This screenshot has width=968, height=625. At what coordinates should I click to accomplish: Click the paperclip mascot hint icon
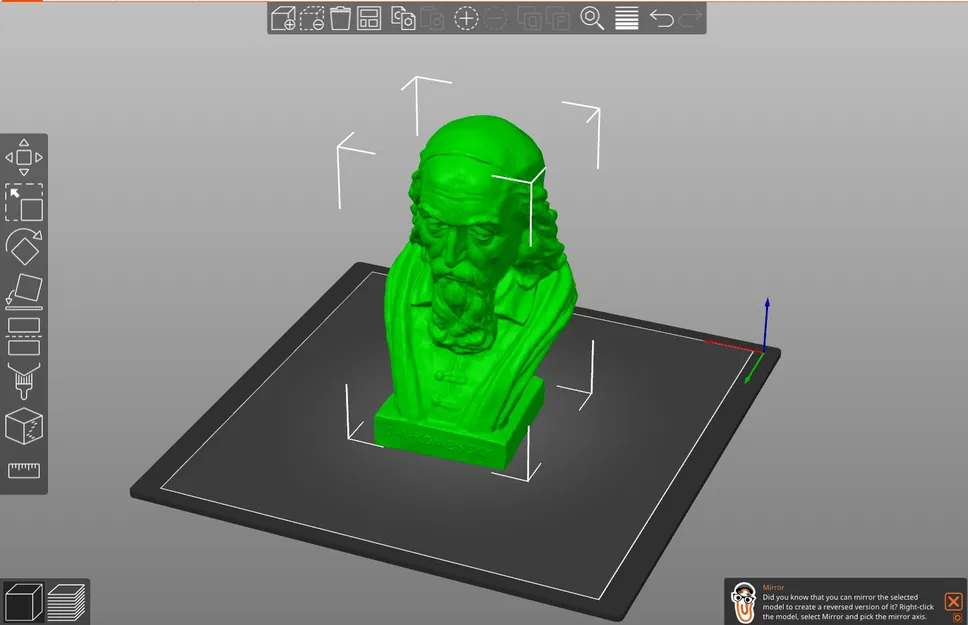pyautogui.click(x=743, y=602)
